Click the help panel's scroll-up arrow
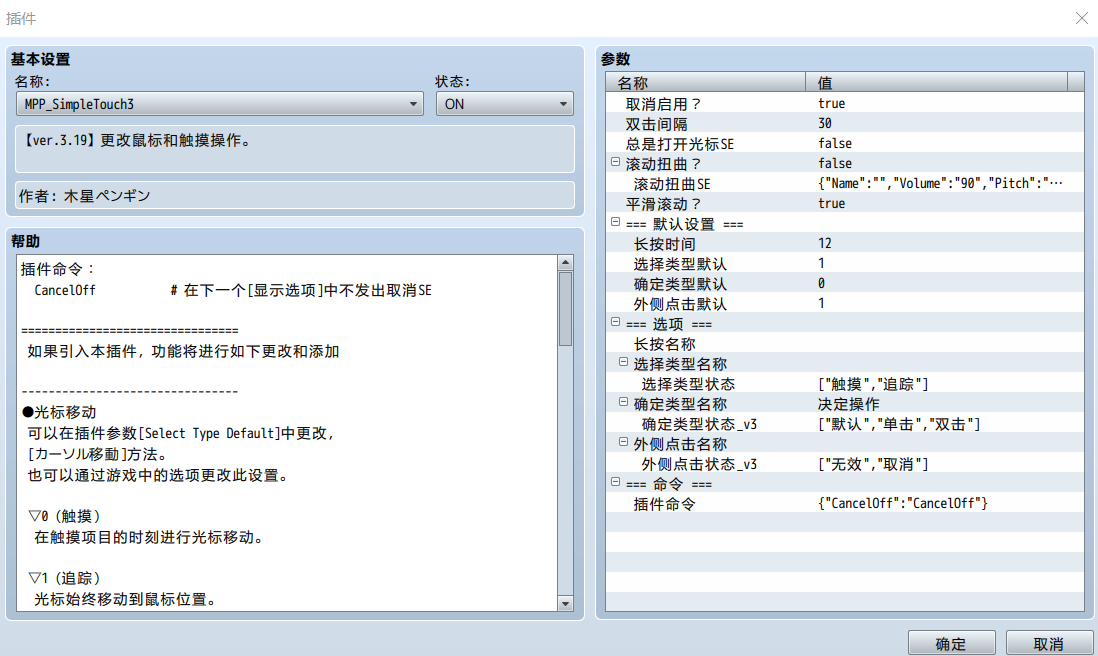 point(565,263)
